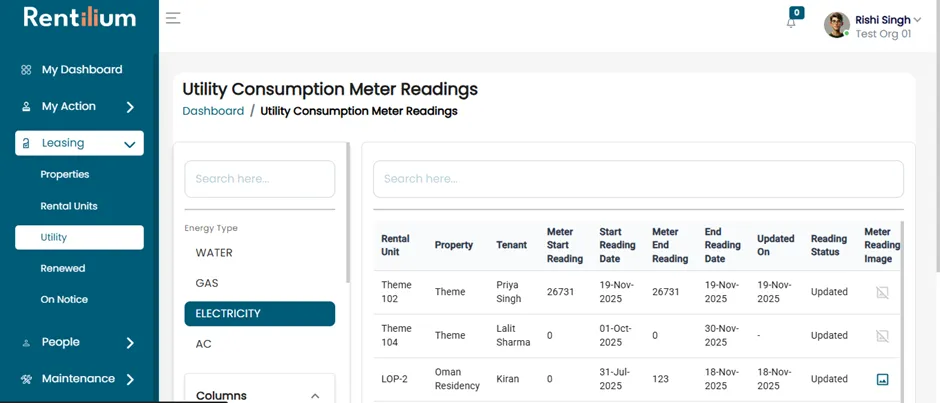Click the Meter End Reading column header
This screenshot has width=940, height=403.
[x=670, y=245]
